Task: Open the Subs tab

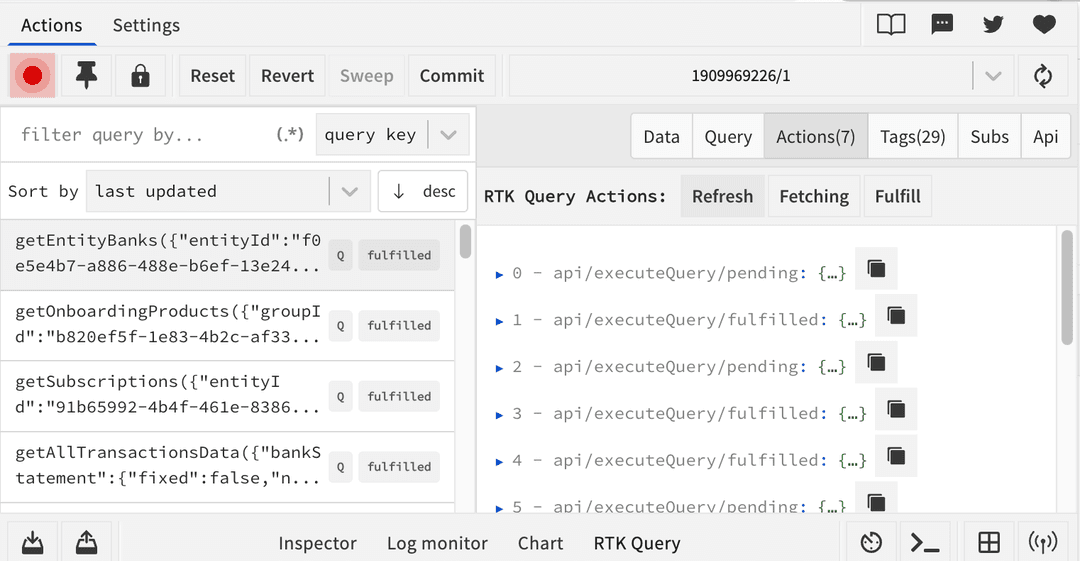Action: (990, 136)
